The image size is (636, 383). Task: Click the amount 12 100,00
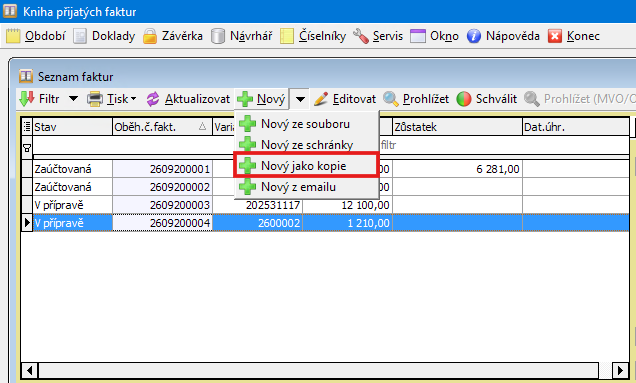pyautogui.click(x=365, y=205)
